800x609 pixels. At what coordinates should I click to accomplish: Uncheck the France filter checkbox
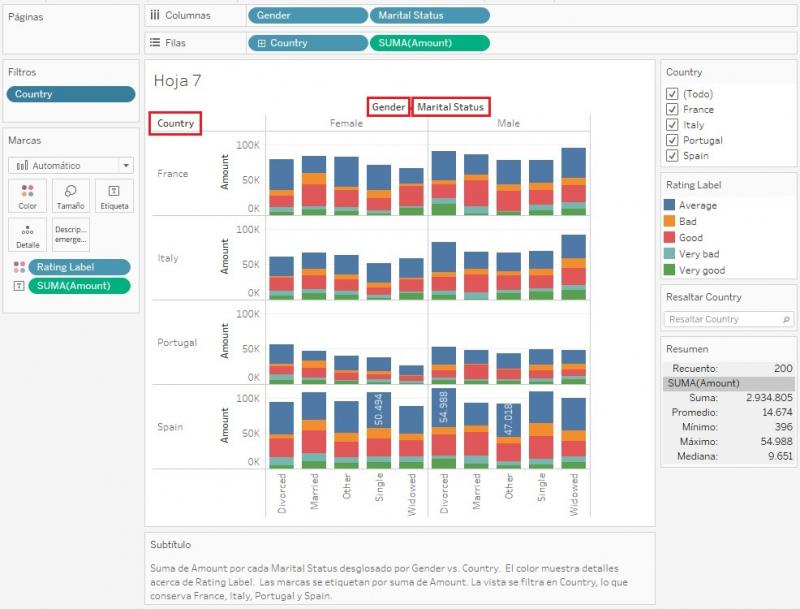[672, 110]
